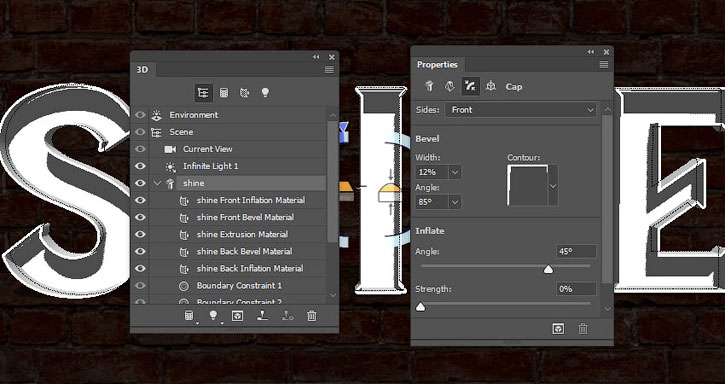Toggle visibility of Environment entry

click(140, 115)
